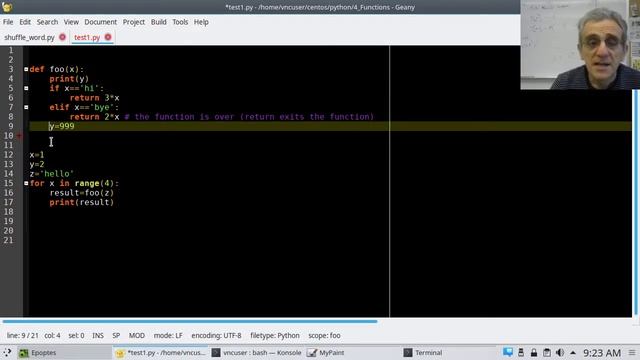Open the display tray icon
Image resolution: width=640 pixels, height=360 pixels.
click(508, 353)
